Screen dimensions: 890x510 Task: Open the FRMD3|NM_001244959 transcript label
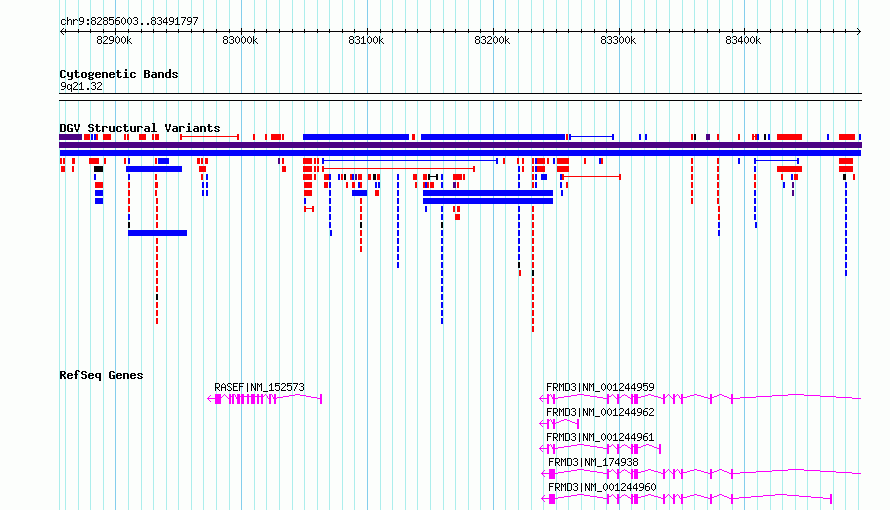600,387
